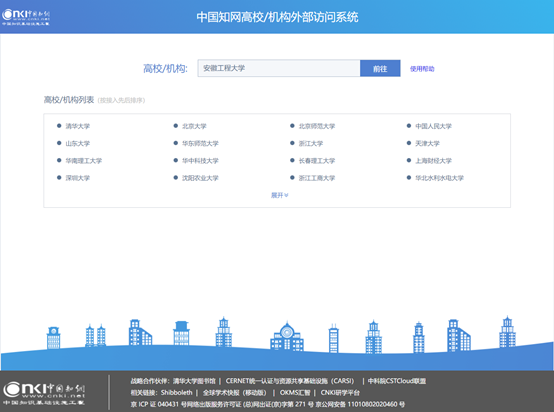Pick 深圳大学 from the list
Viewport: 554px width, 412px height.
click(x=78, y=178)
